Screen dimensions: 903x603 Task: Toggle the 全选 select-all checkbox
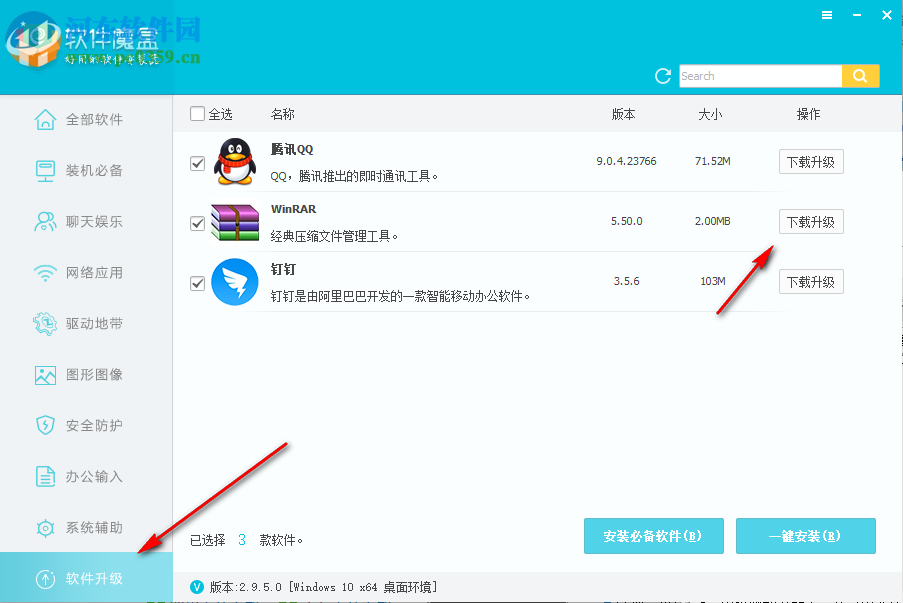[x=198, y=113]
